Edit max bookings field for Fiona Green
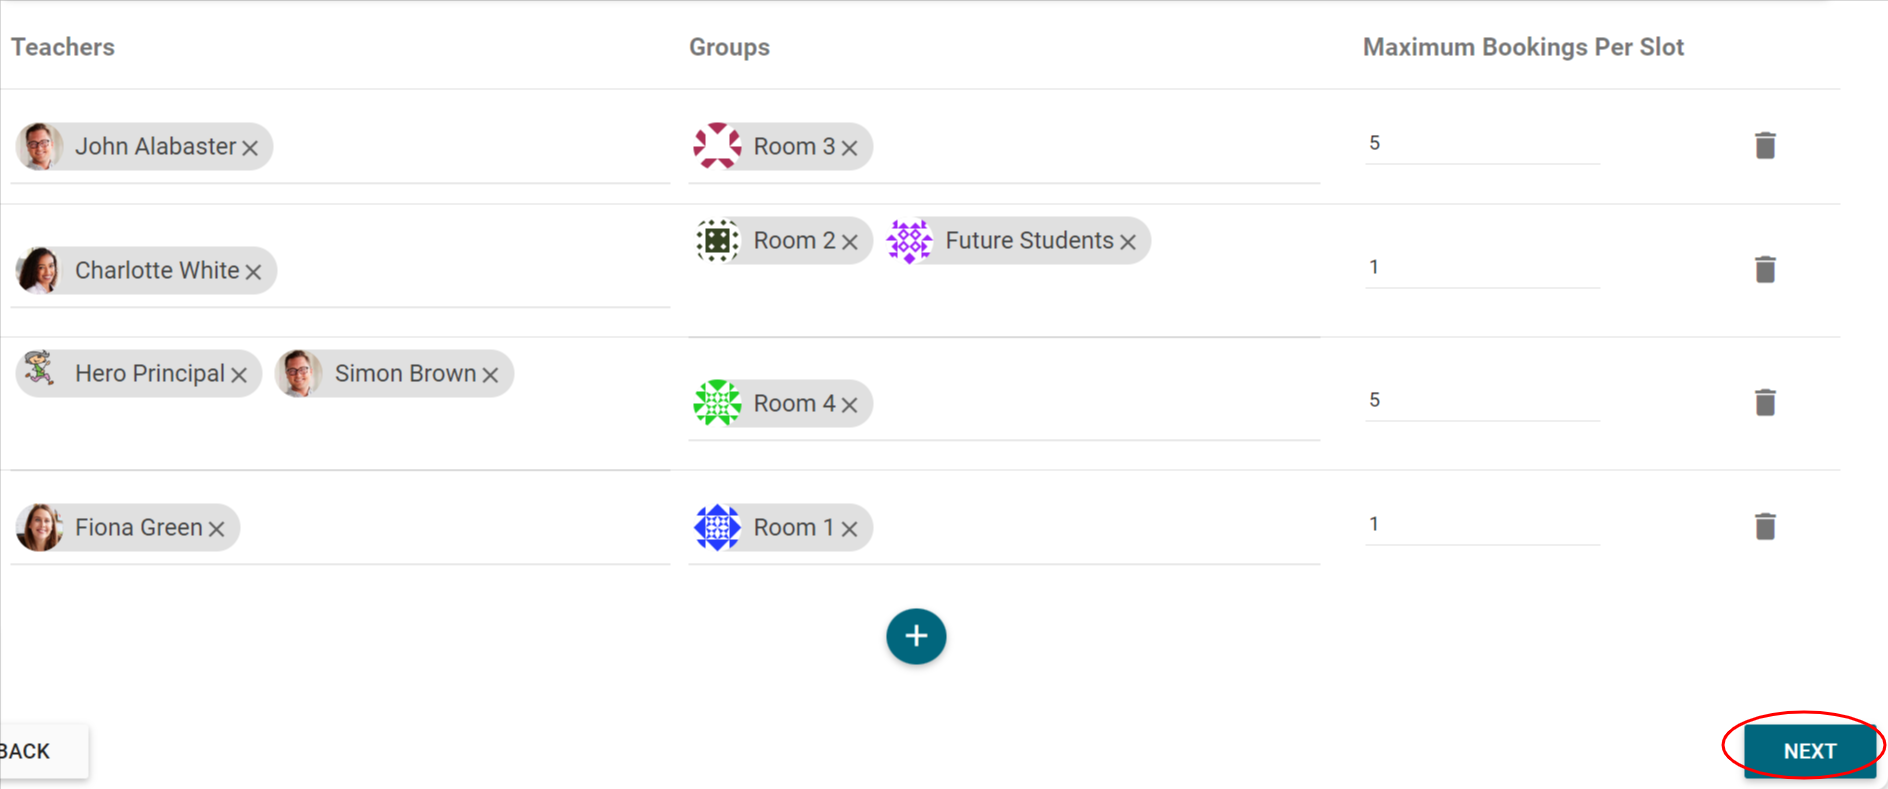This screenshot has width=1888, height=789. (x=1481, y=524)
